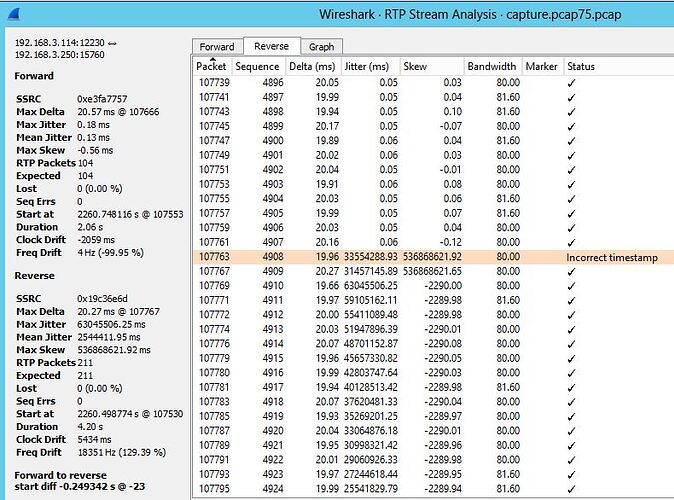This screenshot has height=500, width=674.
Task: Click jitter value 48701152.87
Action: tap(371, 344)
